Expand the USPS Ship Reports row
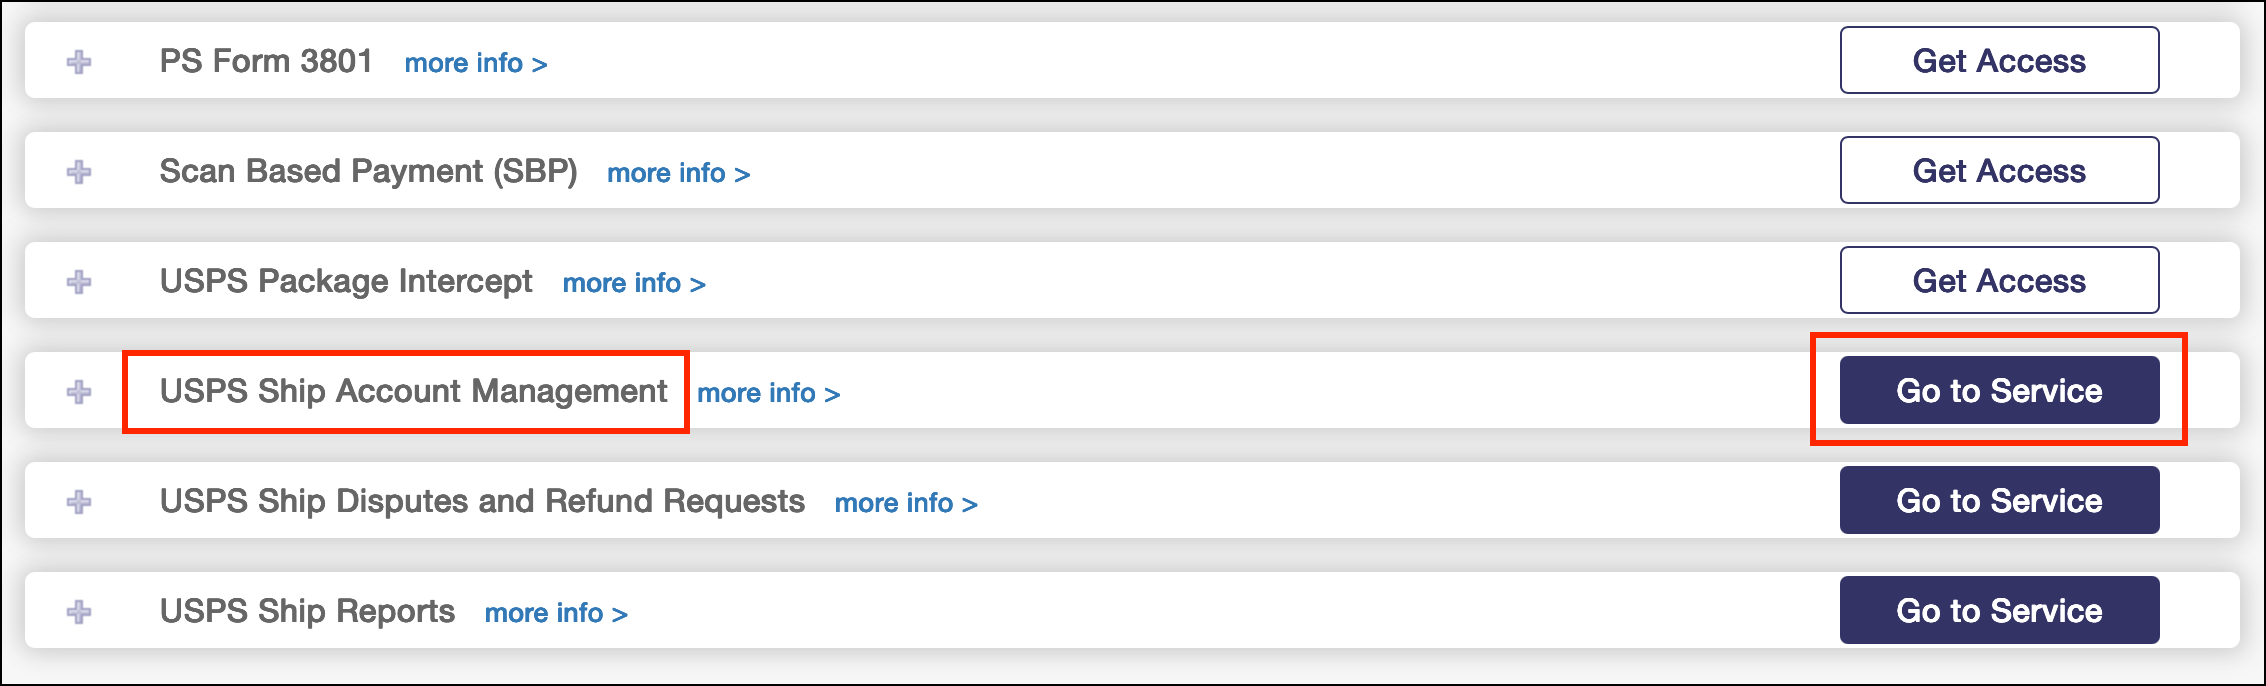Viewport: 2266px width, 686px height. pos(79,612)
